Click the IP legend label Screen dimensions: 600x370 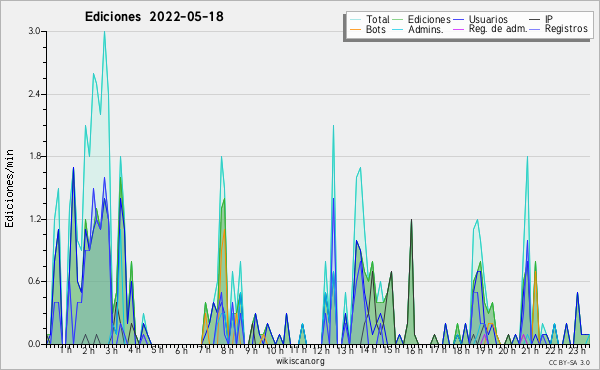pos(549,19)
